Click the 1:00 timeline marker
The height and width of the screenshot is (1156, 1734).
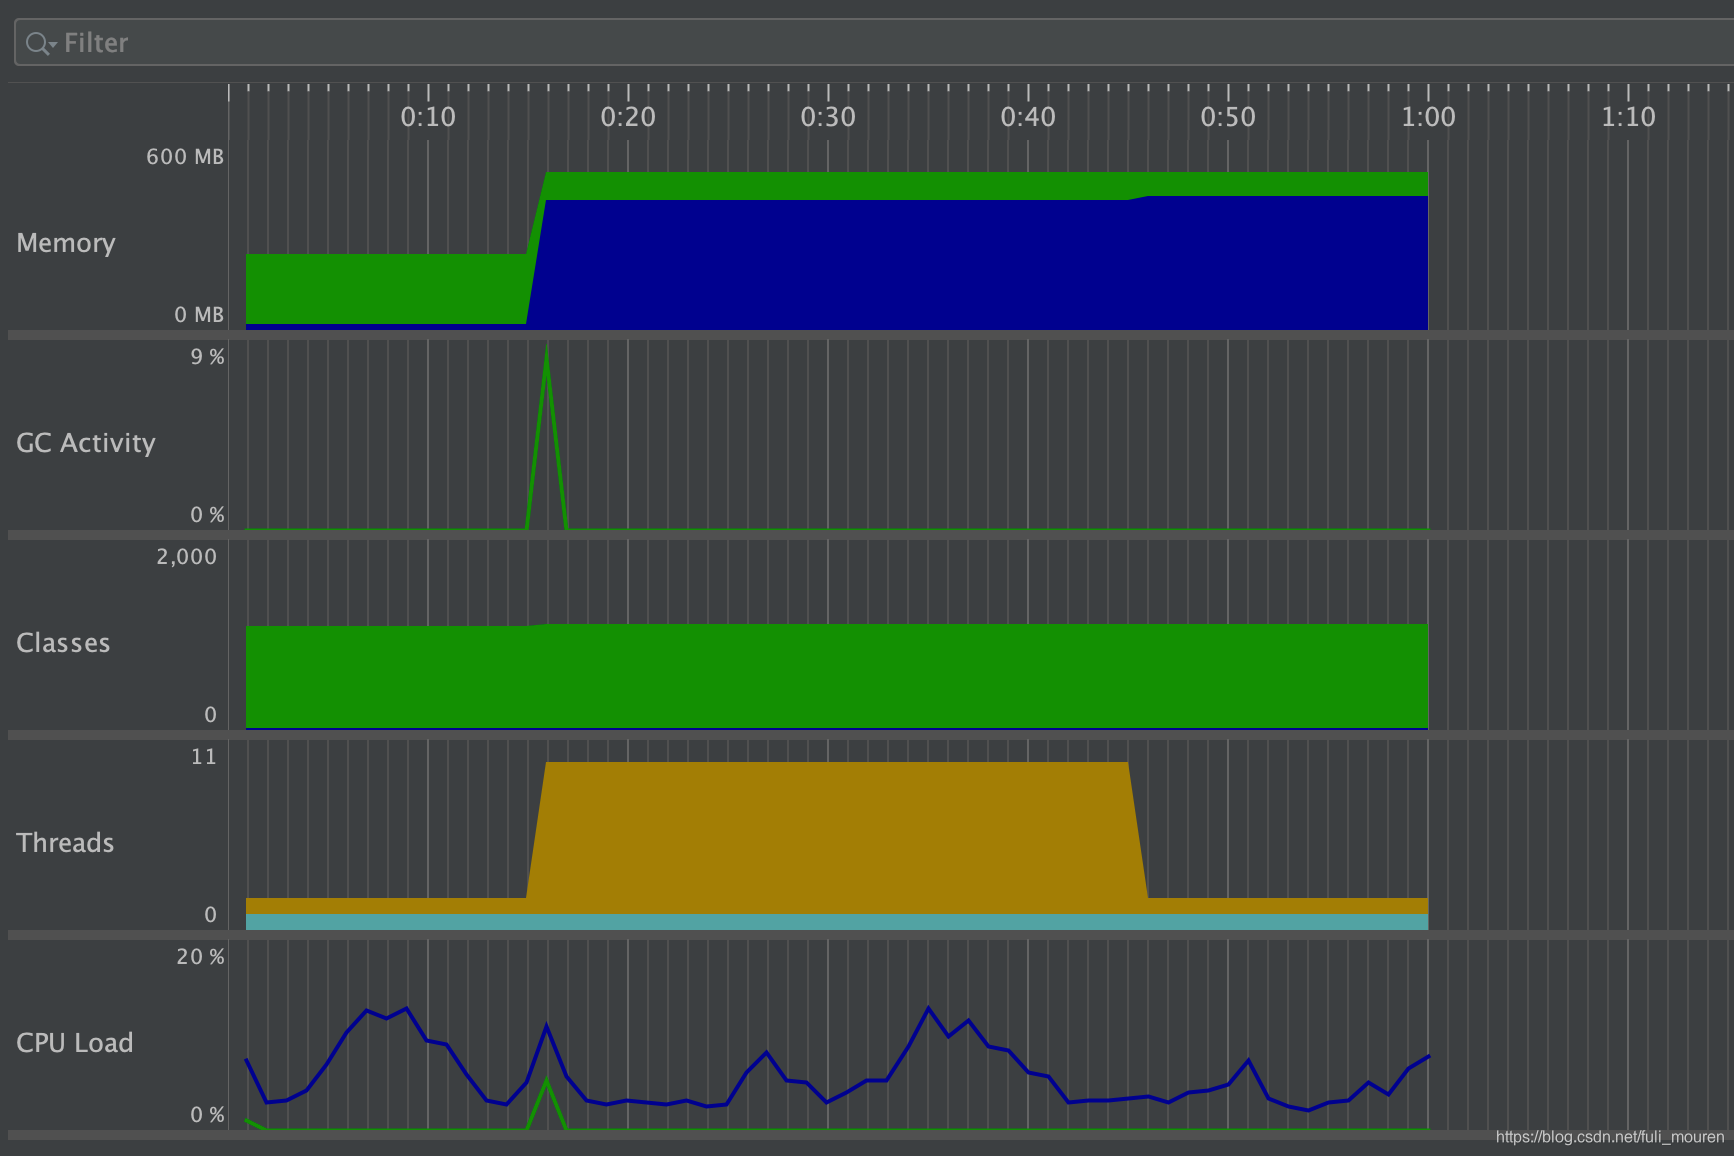[1428, 117]
